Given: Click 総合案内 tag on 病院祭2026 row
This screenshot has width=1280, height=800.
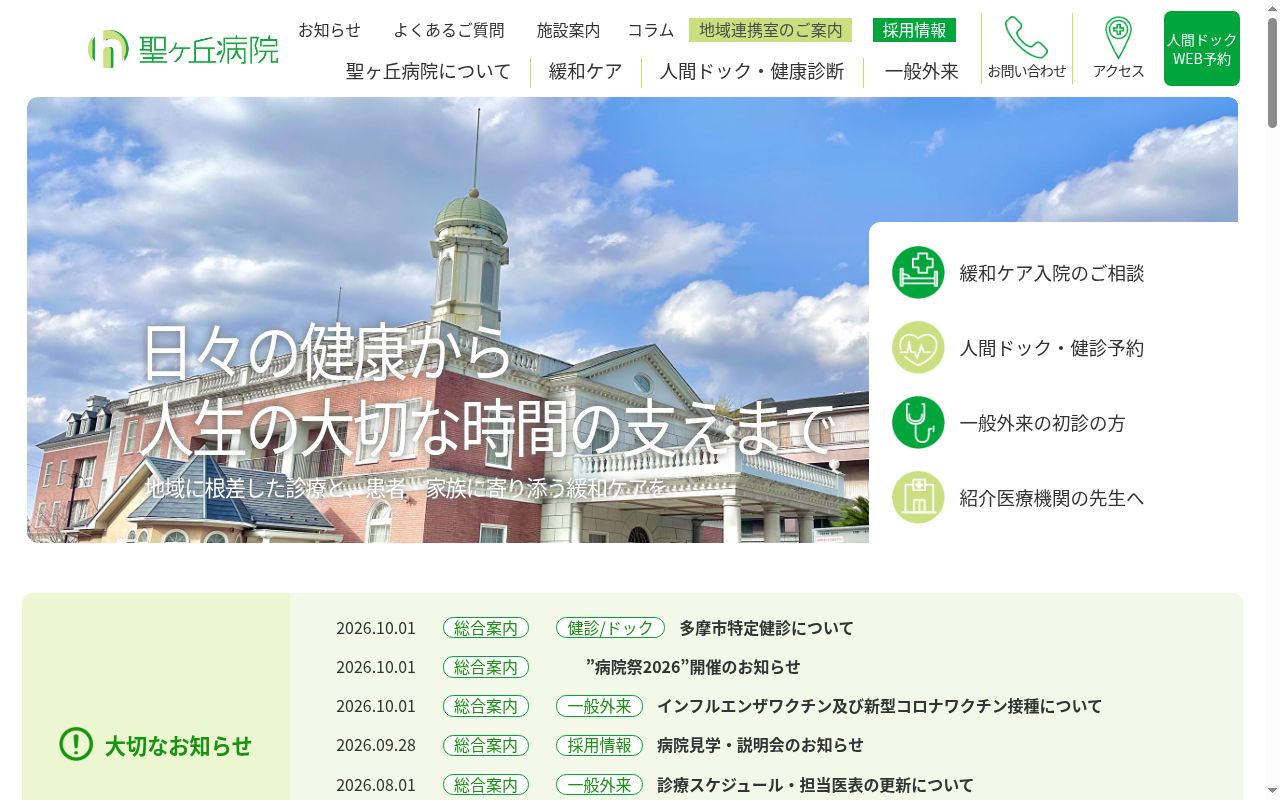Looking at the screenshot, I should point(486,667).
